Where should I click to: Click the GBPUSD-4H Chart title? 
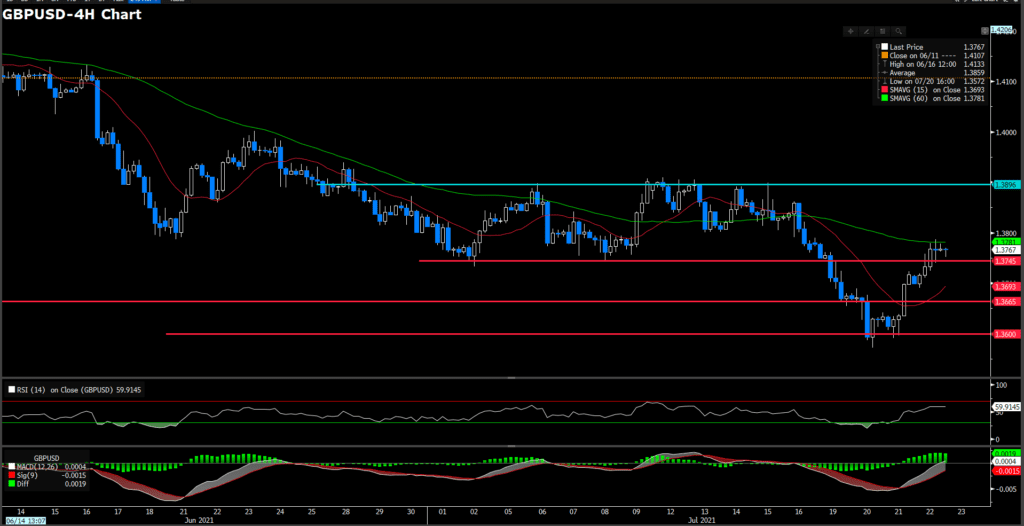coord(72,14)
